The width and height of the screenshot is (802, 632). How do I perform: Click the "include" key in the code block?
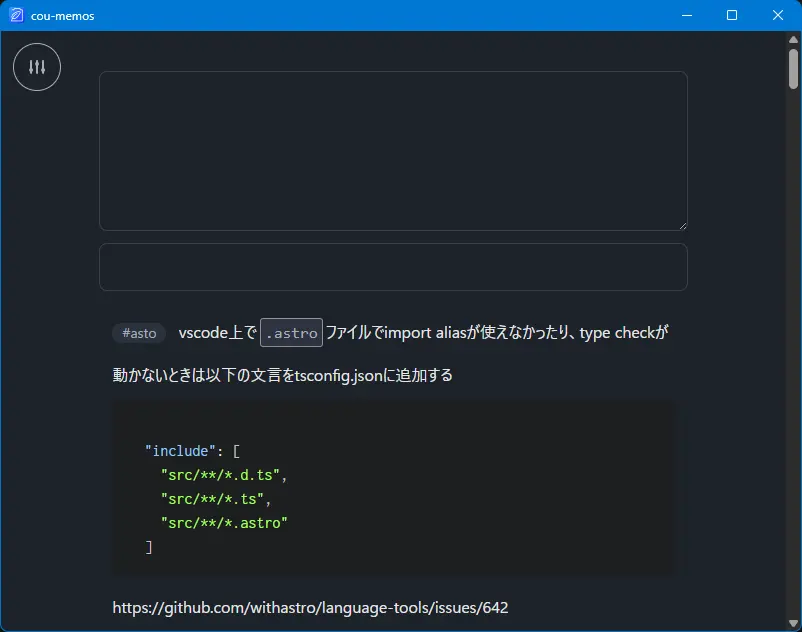coord(180,451)
